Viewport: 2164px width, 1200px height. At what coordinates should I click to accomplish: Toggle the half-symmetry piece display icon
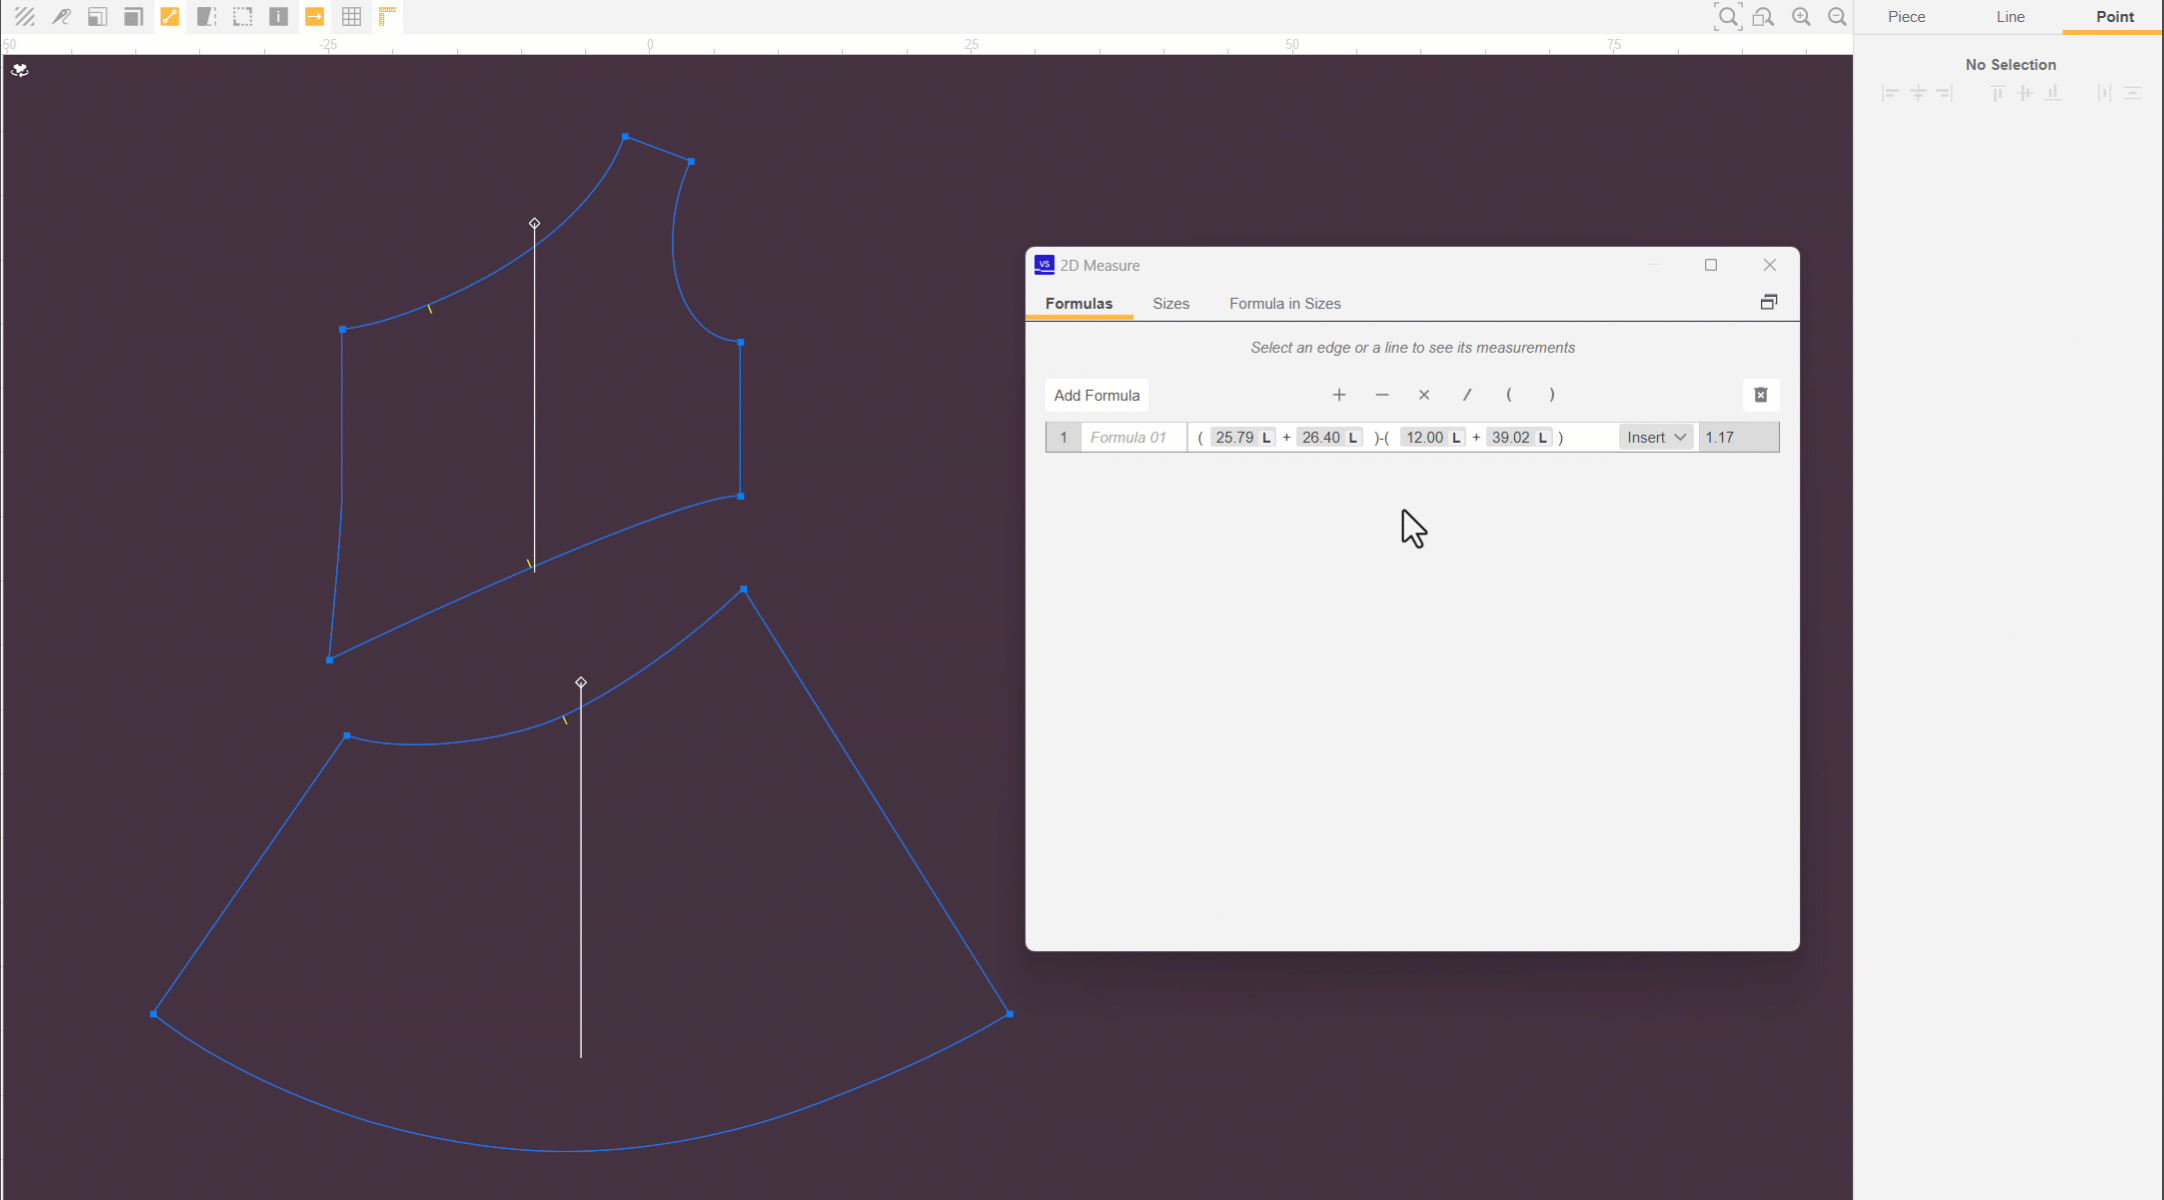(206, 17)
